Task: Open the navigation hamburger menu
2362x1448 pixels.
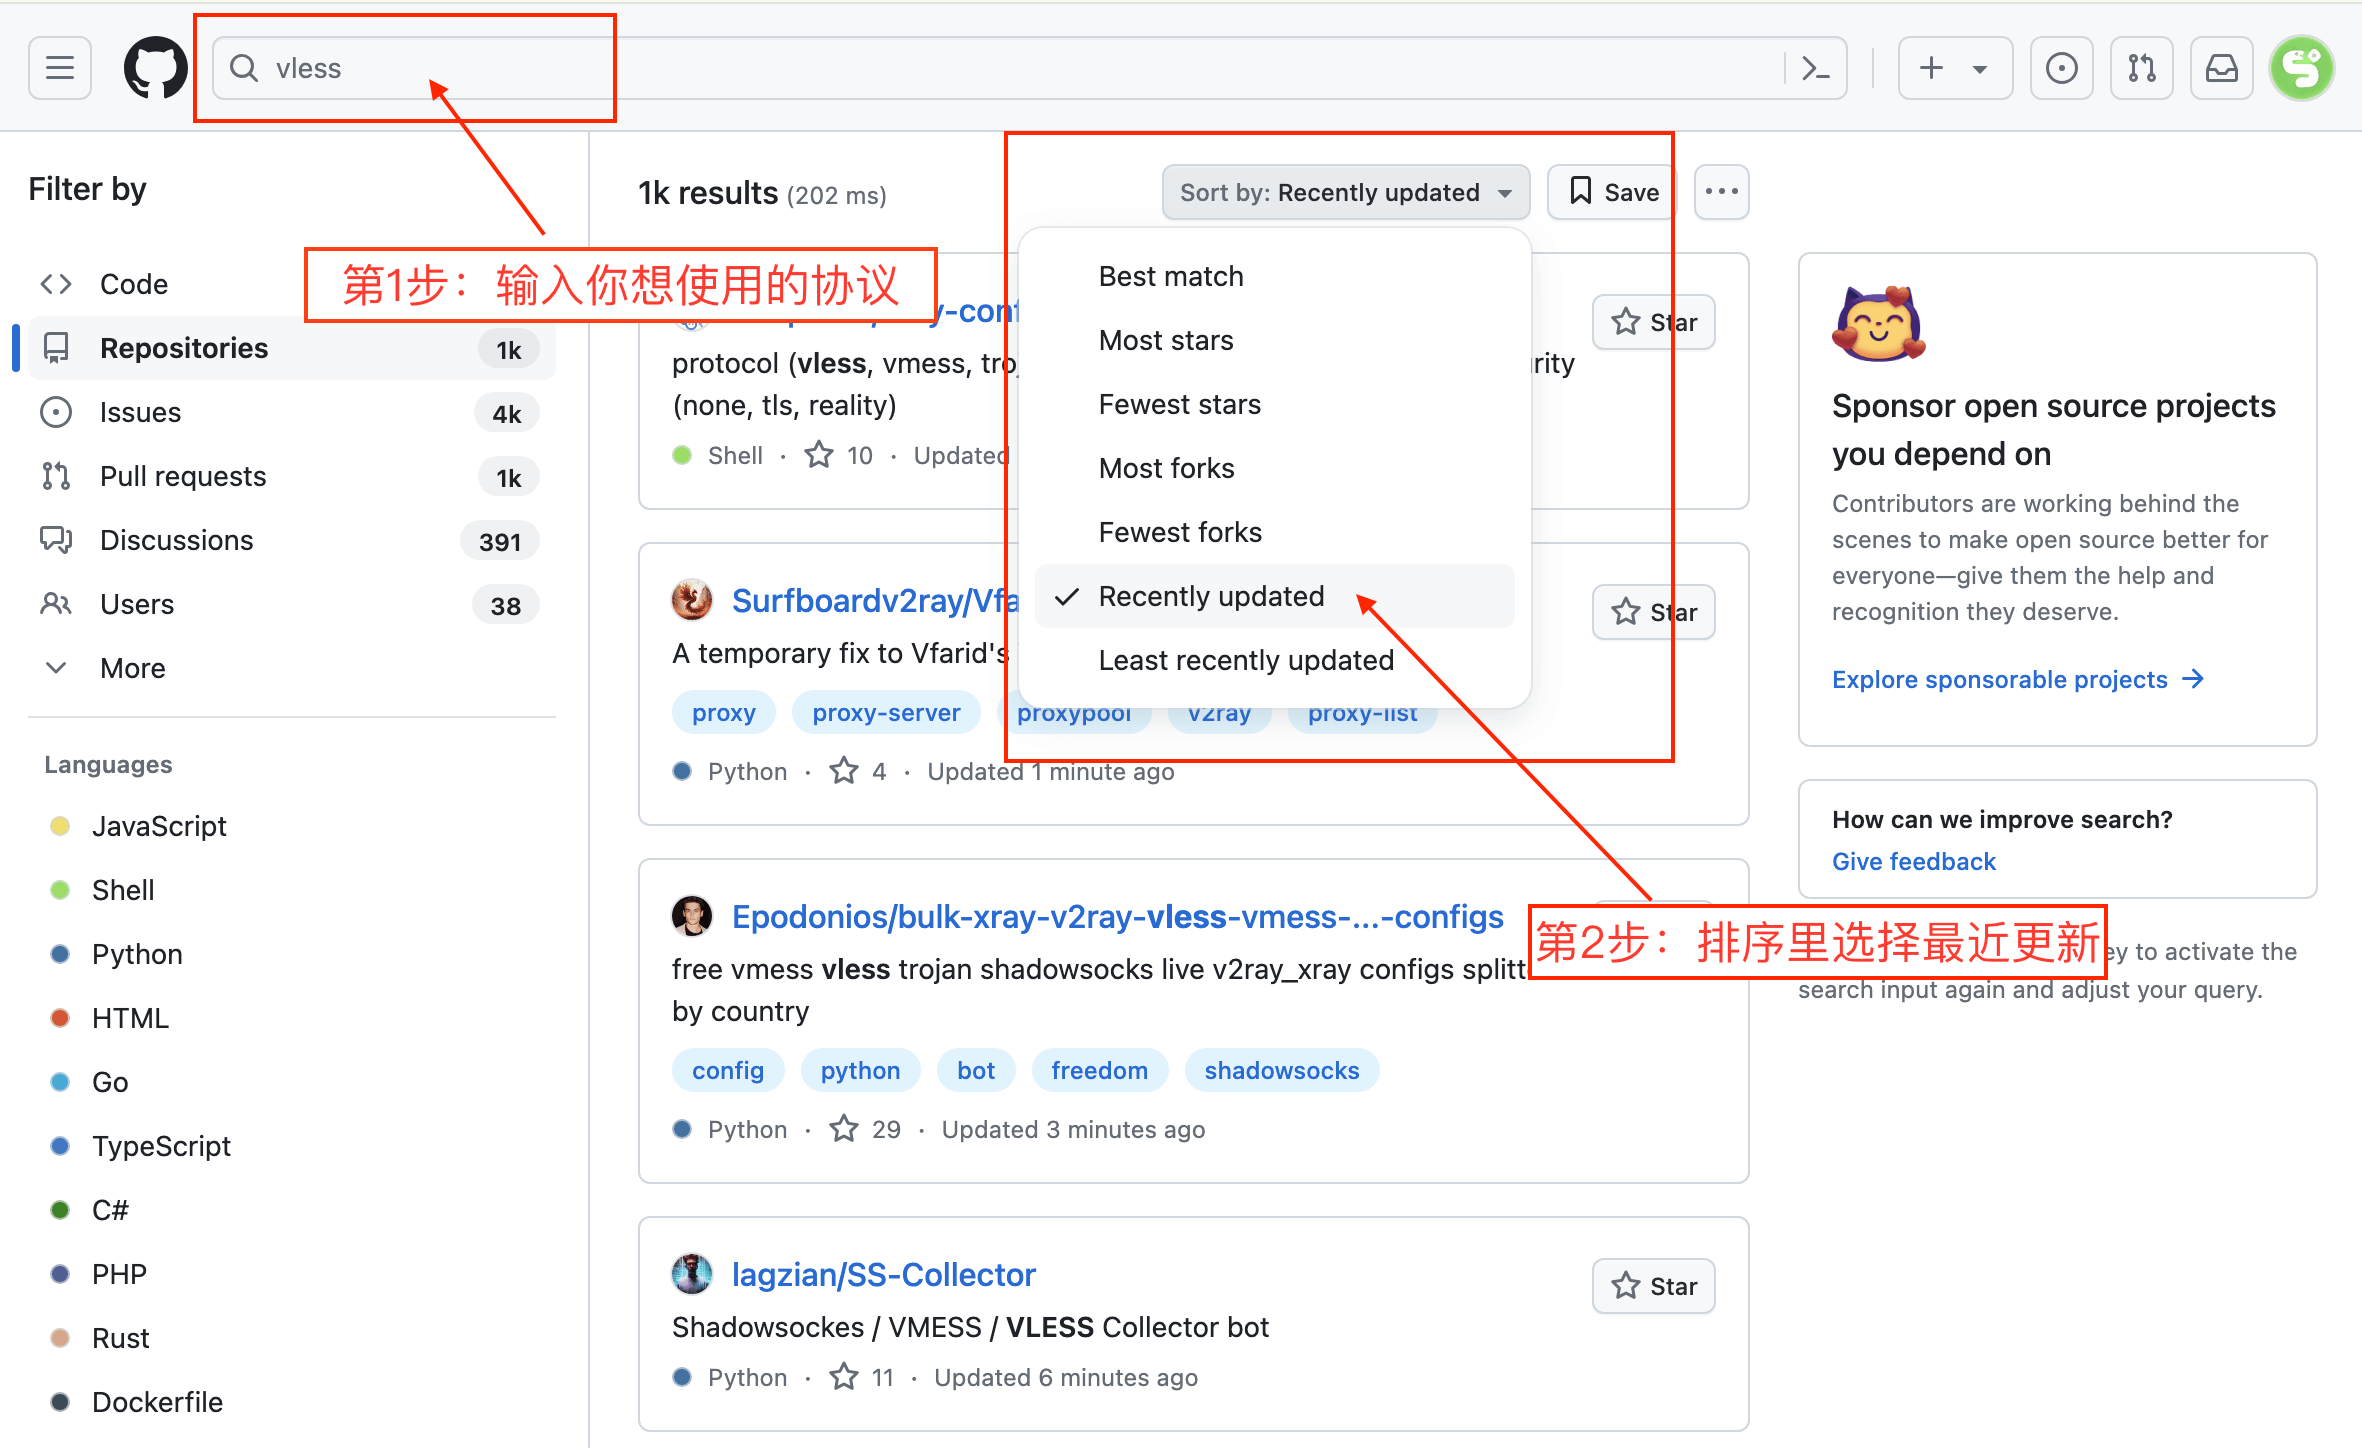Action: (x=59, y=67)
